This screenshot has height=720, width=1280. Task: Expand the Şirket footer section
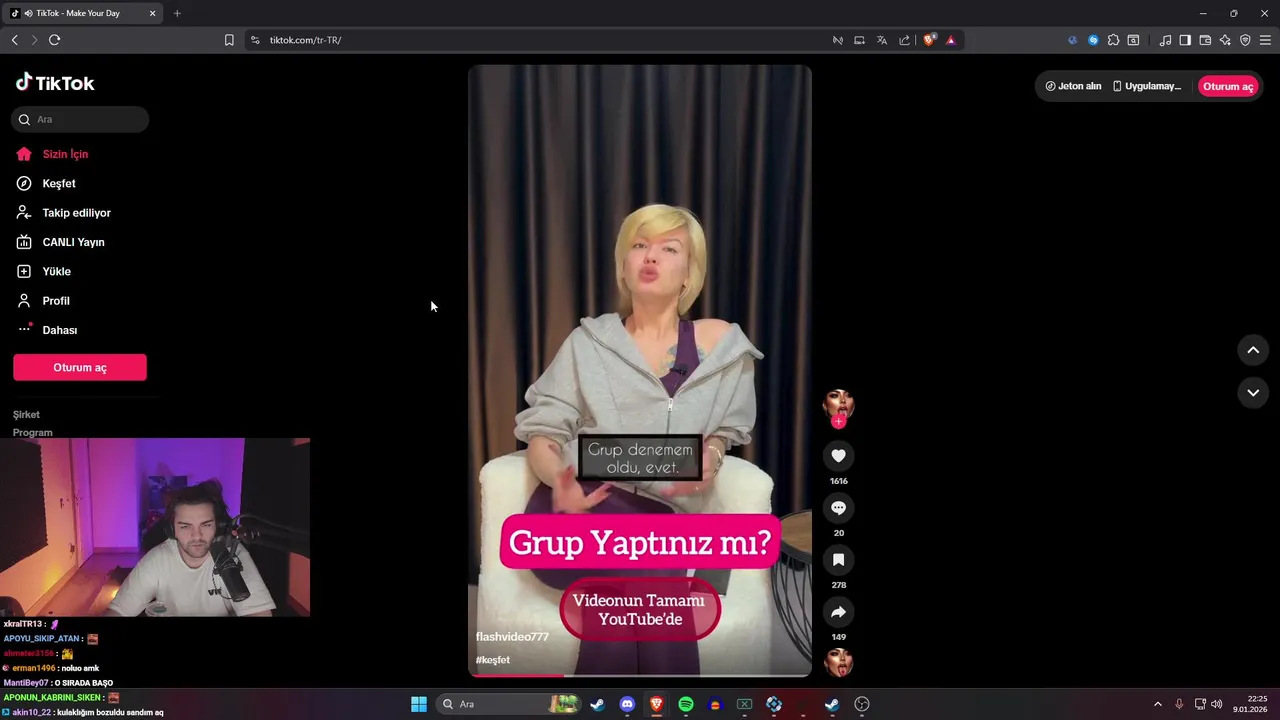27,414
